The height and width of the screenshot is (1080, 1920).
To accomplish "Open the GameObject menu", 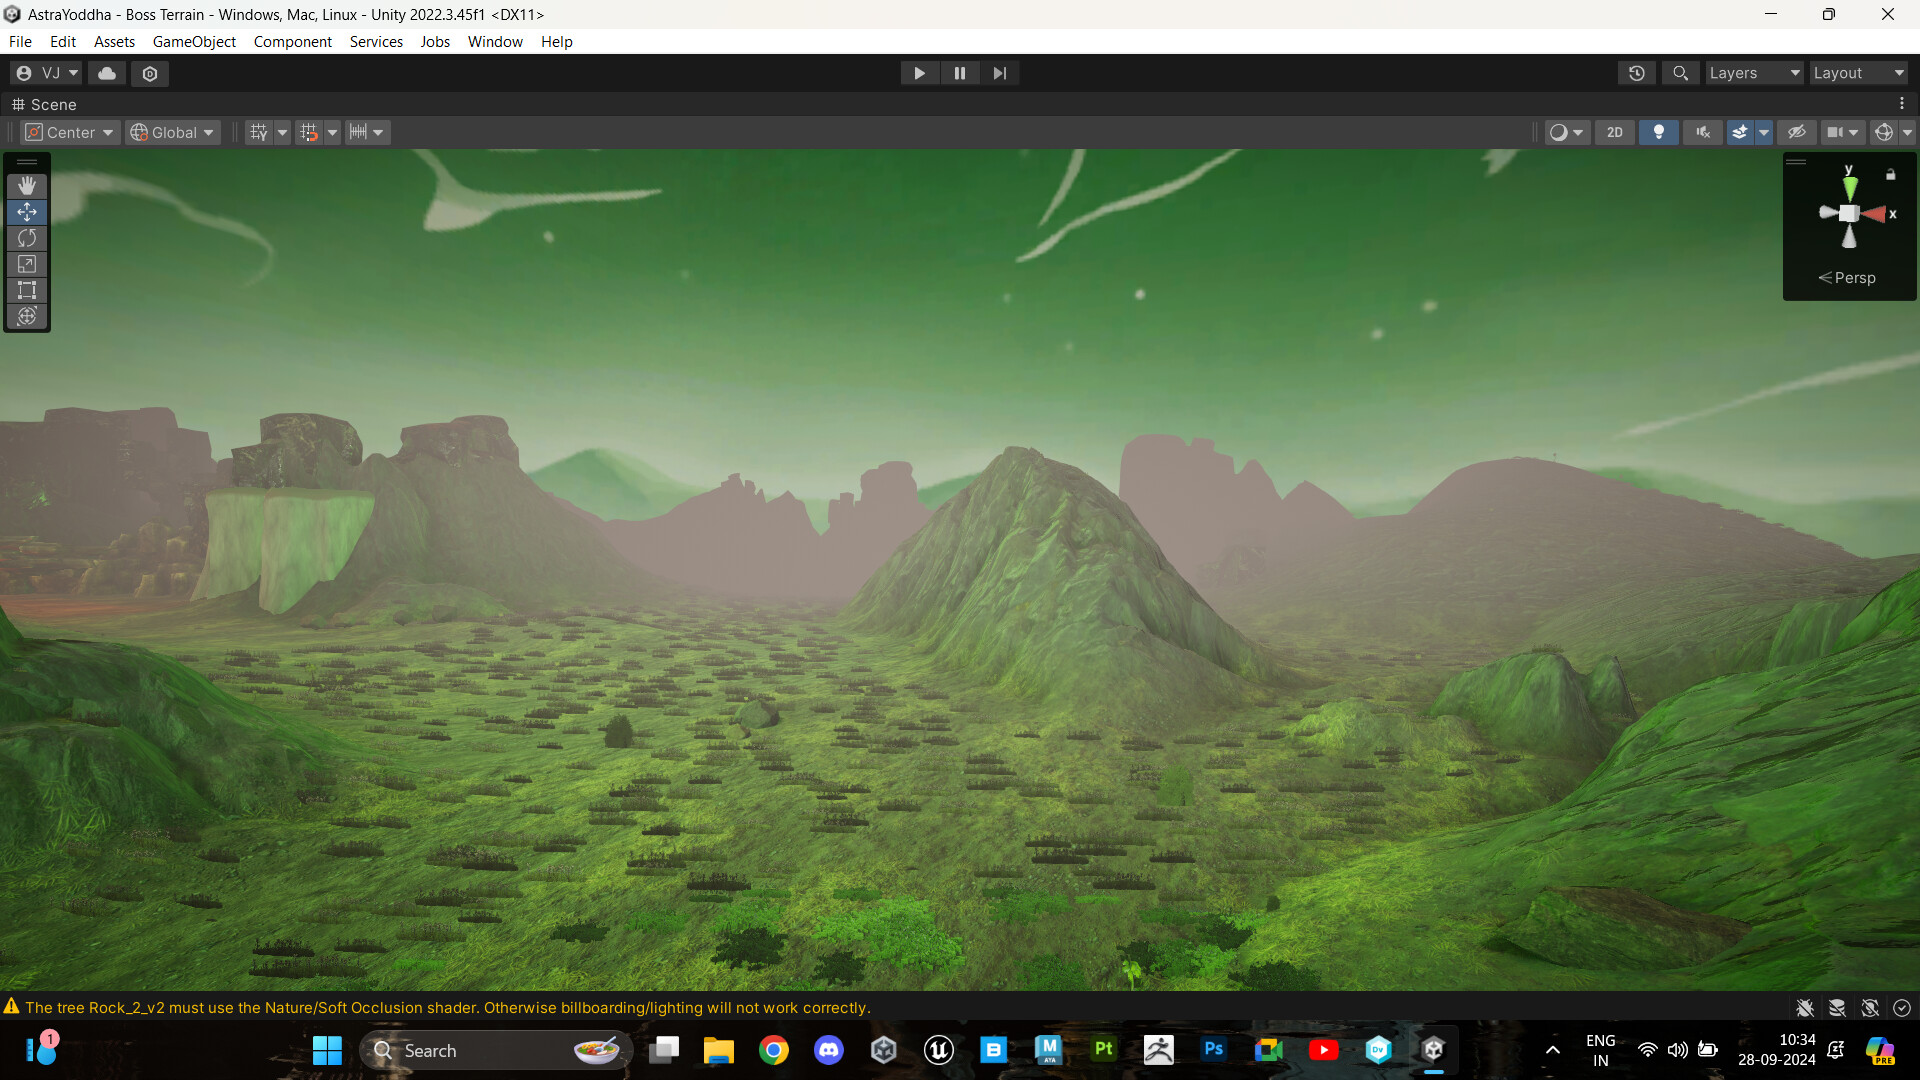I will [x=194, y=42].
